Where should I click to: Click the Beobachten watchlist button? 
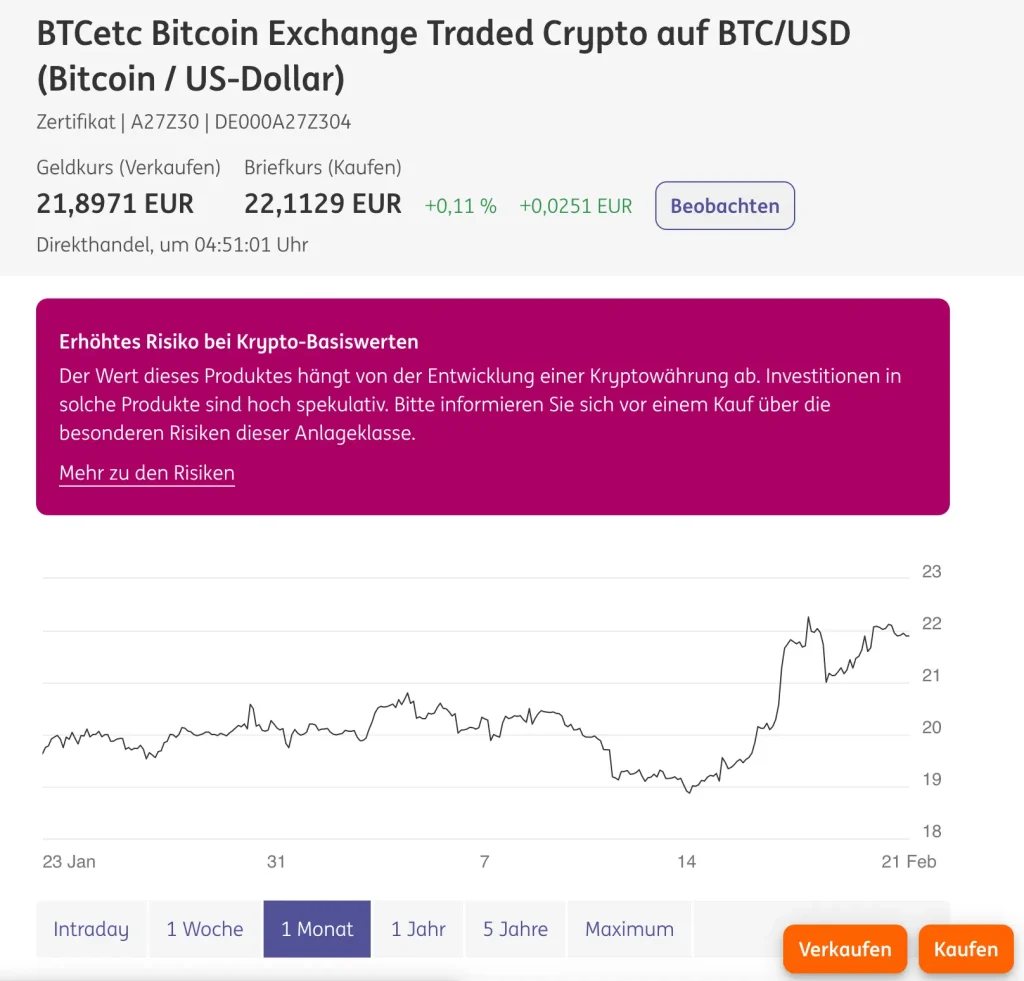point(724,206)
